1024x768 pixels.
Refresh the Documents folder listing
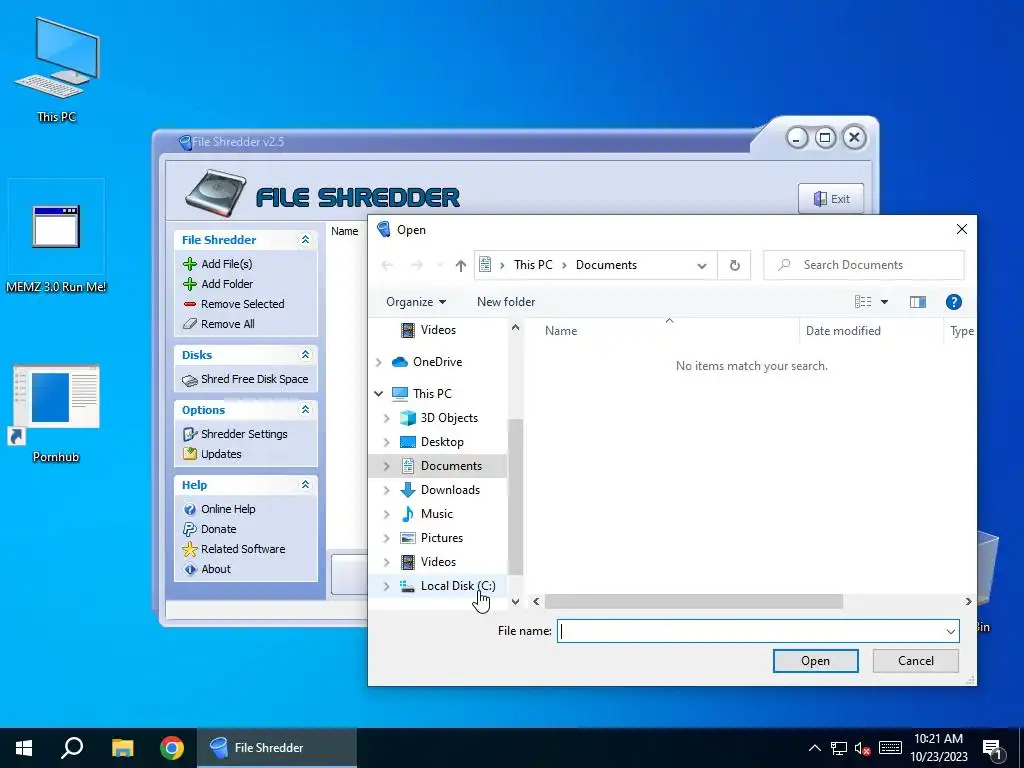click(x=734, y=265)
